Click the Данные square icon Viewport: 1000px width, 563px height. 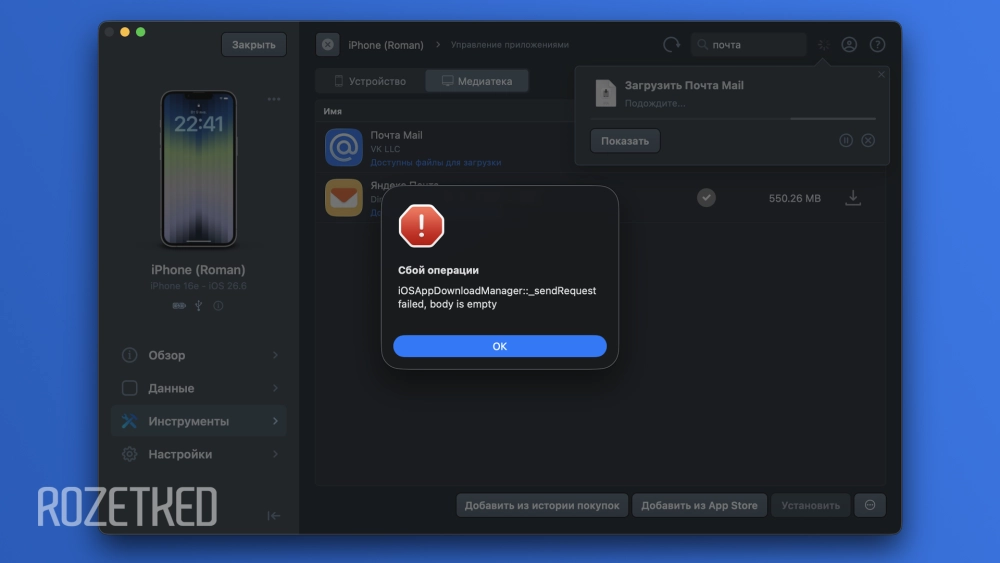pos(129,388)
